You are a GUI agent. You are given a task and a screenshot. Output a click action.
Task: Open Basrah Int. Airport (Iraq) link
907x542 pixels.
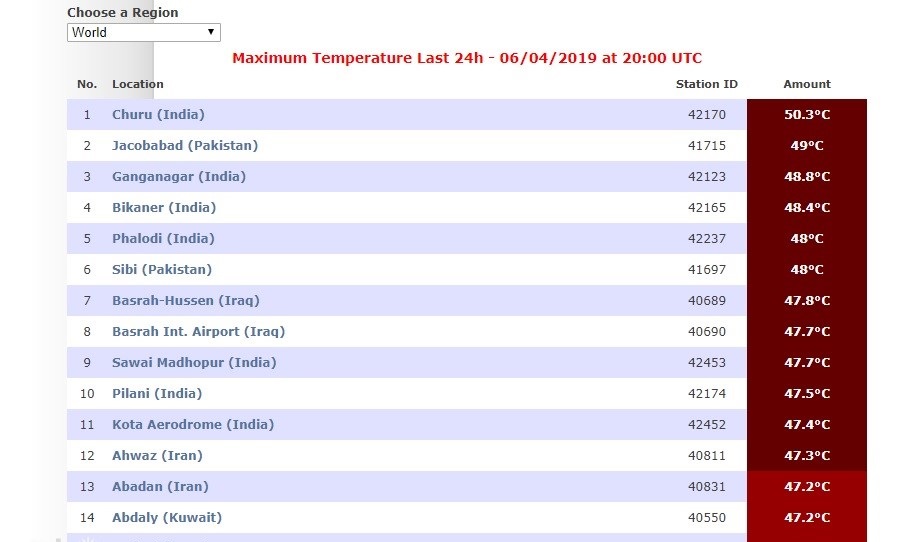click(198, 332)
